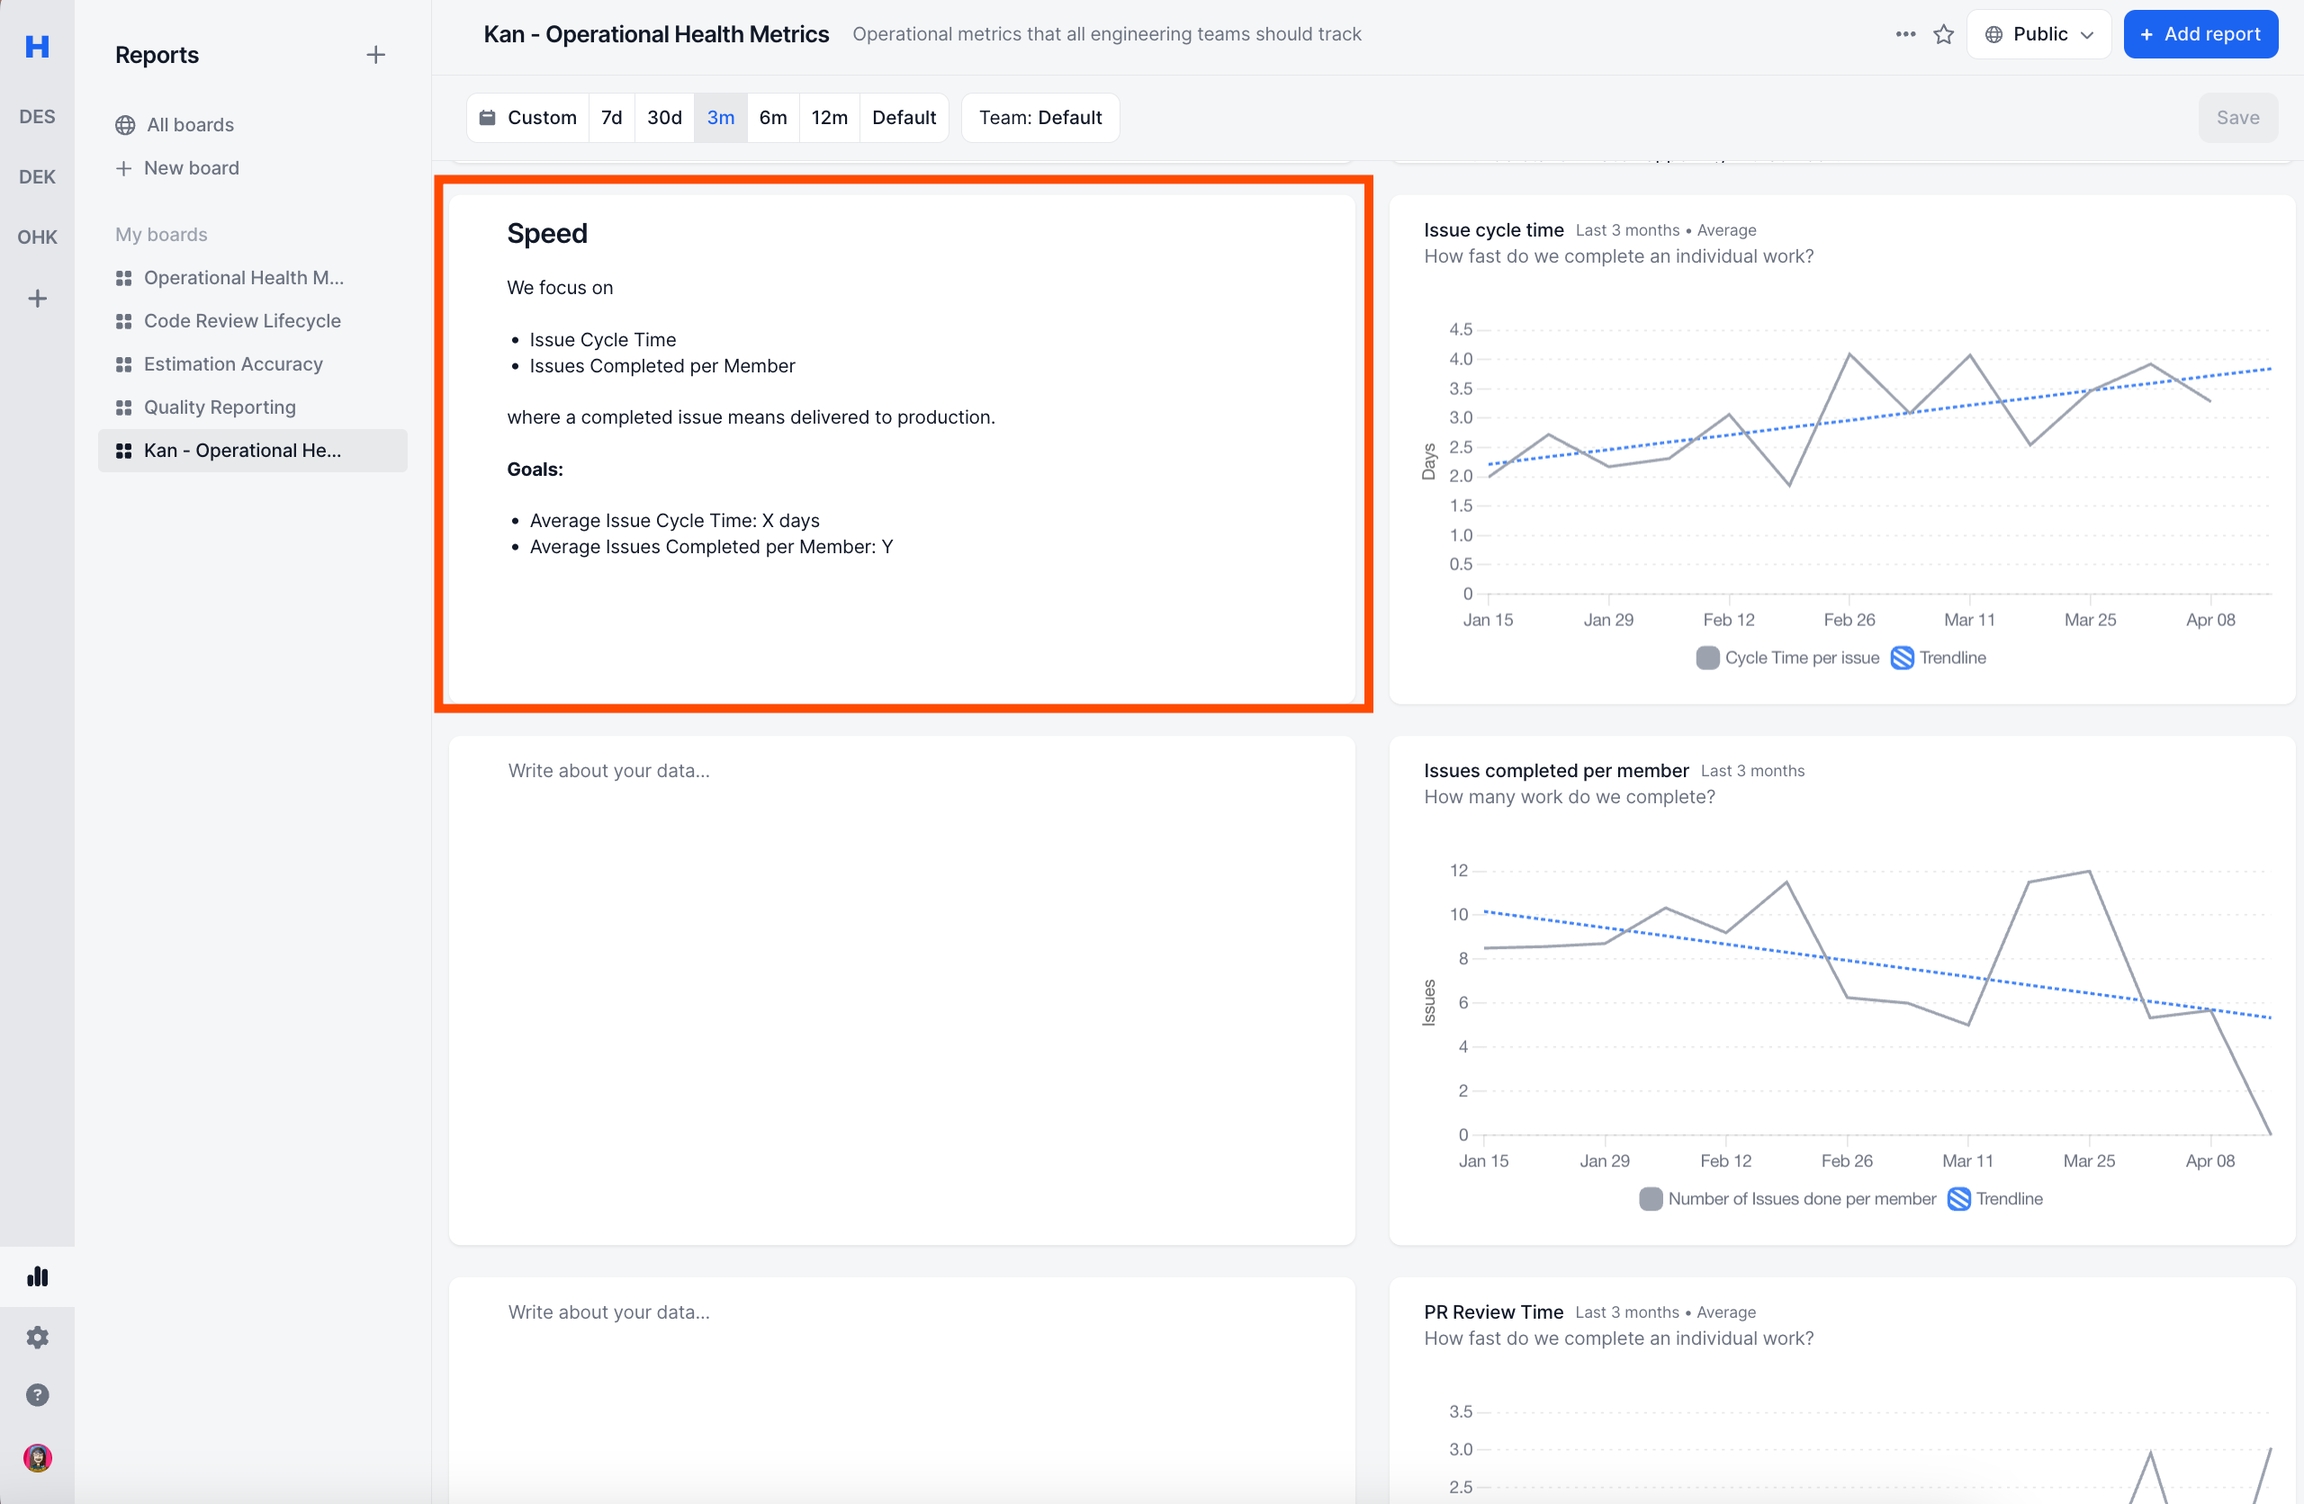Select the 7d time range

612,117
